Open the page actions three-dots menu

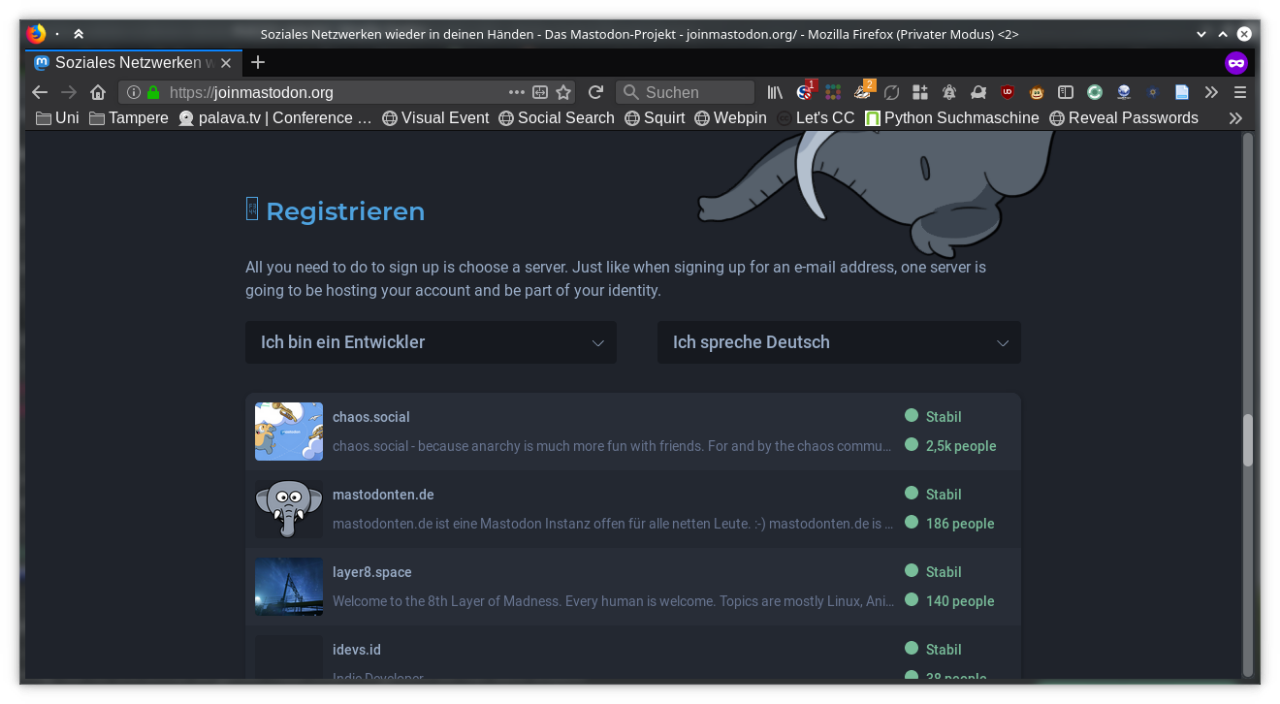[516, 92]
